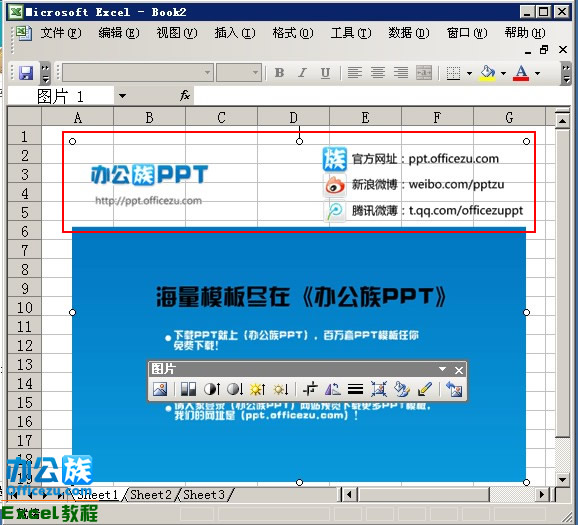Image resolution: width=578 pixels, height=525 pixels.
Task: Click the Rotate Left 90° icon
Action: pos(332,389)
